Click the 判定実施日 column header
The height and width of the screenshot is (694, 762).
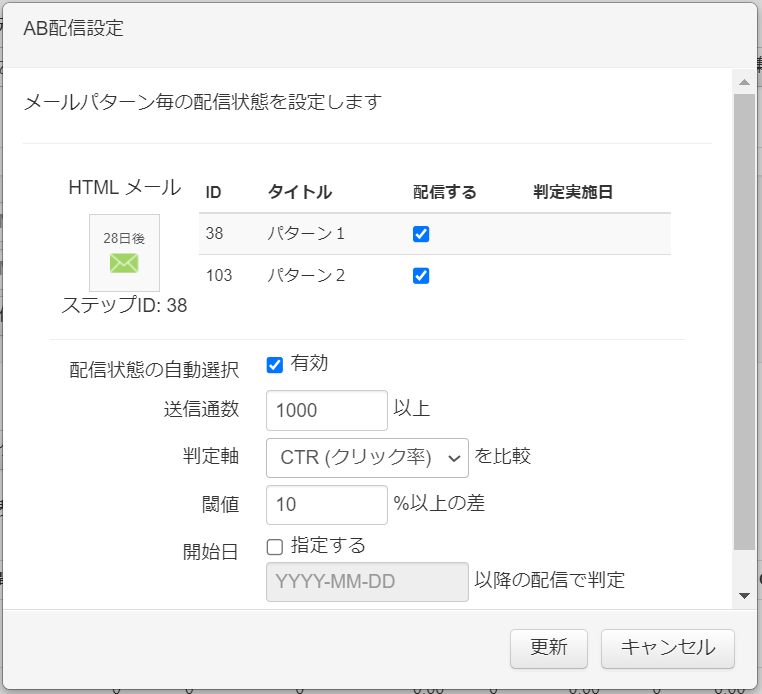[x=573, y=192]
